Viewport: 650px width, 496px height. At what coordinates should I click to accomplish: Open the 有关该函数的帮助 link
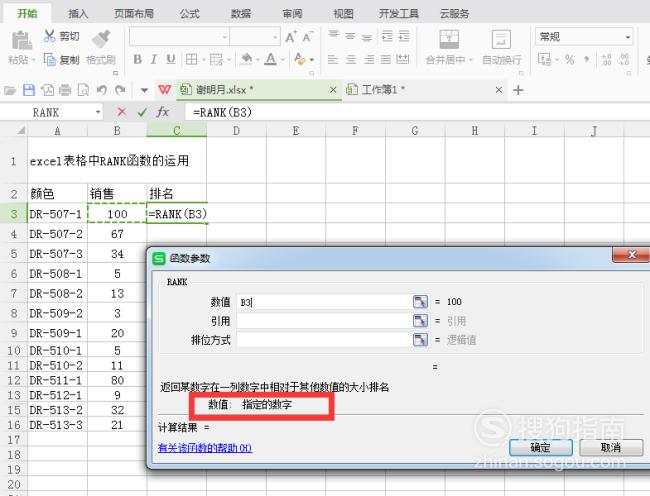205,448
